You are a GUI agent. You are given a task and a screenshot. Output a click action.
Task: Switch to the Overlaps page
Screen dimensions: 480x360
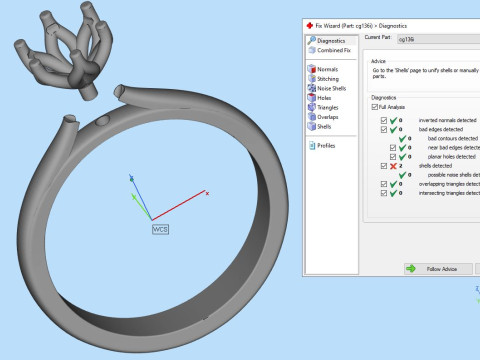click(328, 117)
